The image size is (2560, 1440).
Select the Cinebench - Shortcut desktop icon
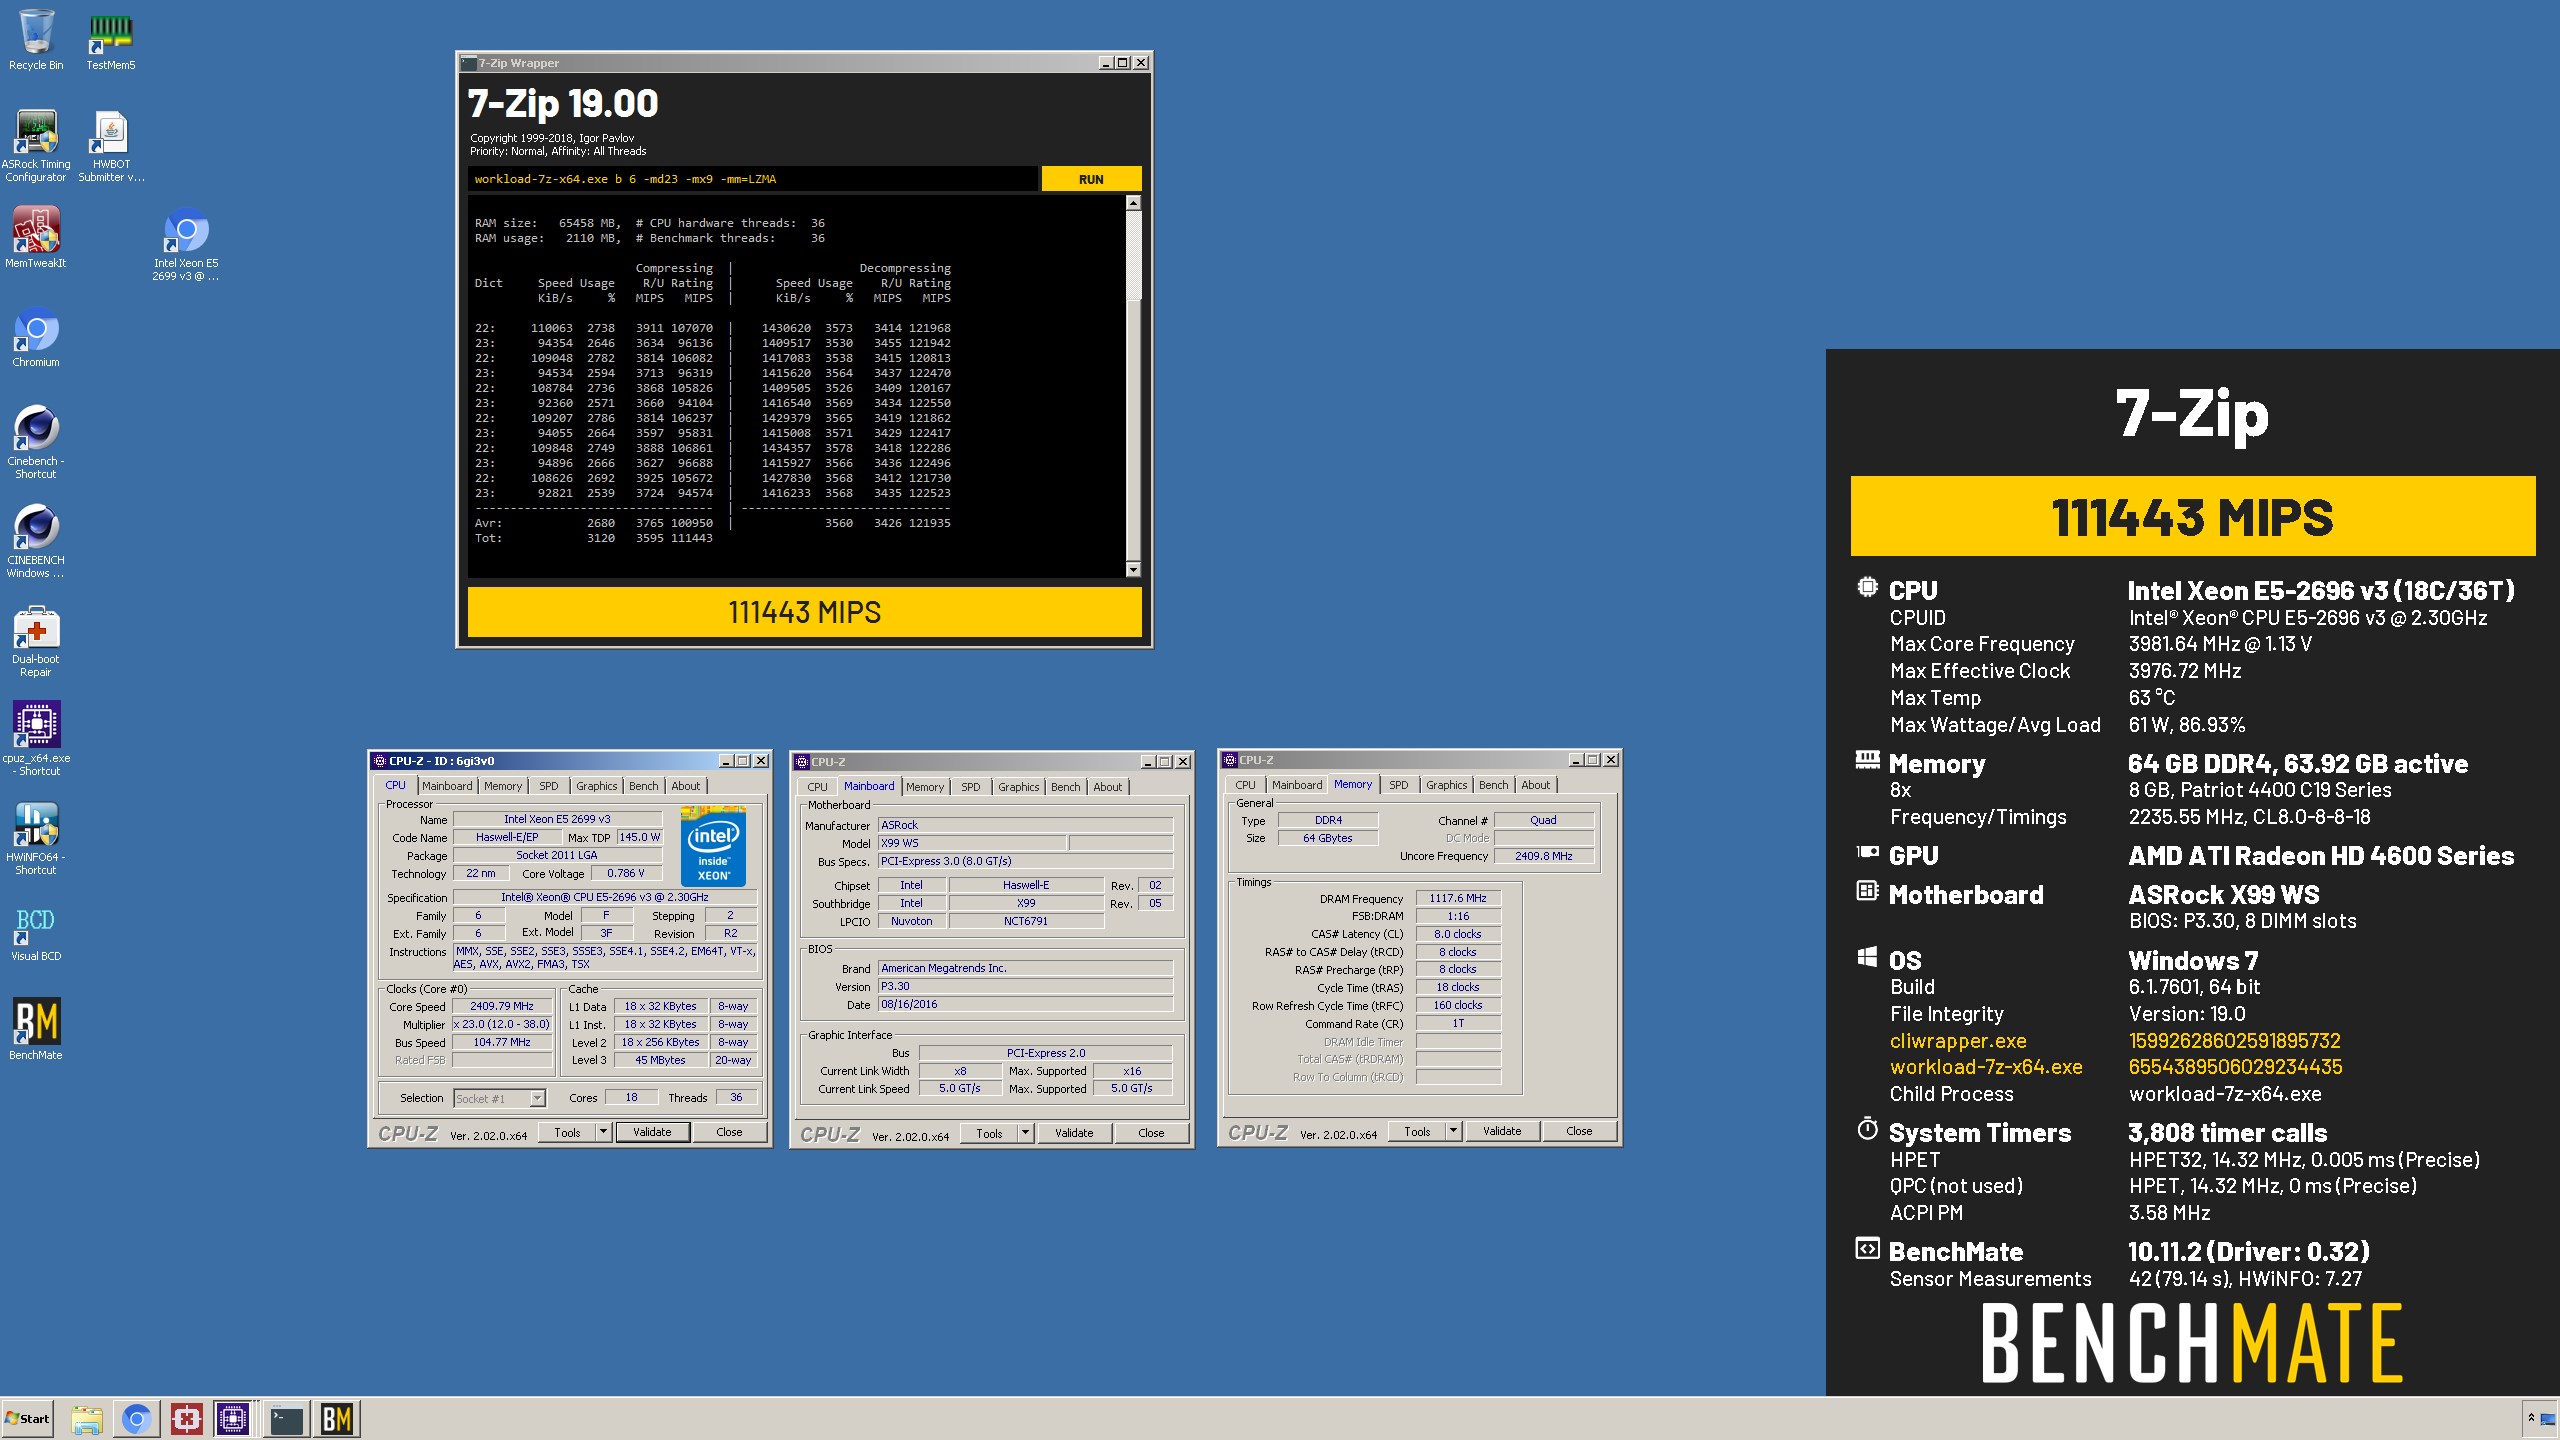point(36,442)
